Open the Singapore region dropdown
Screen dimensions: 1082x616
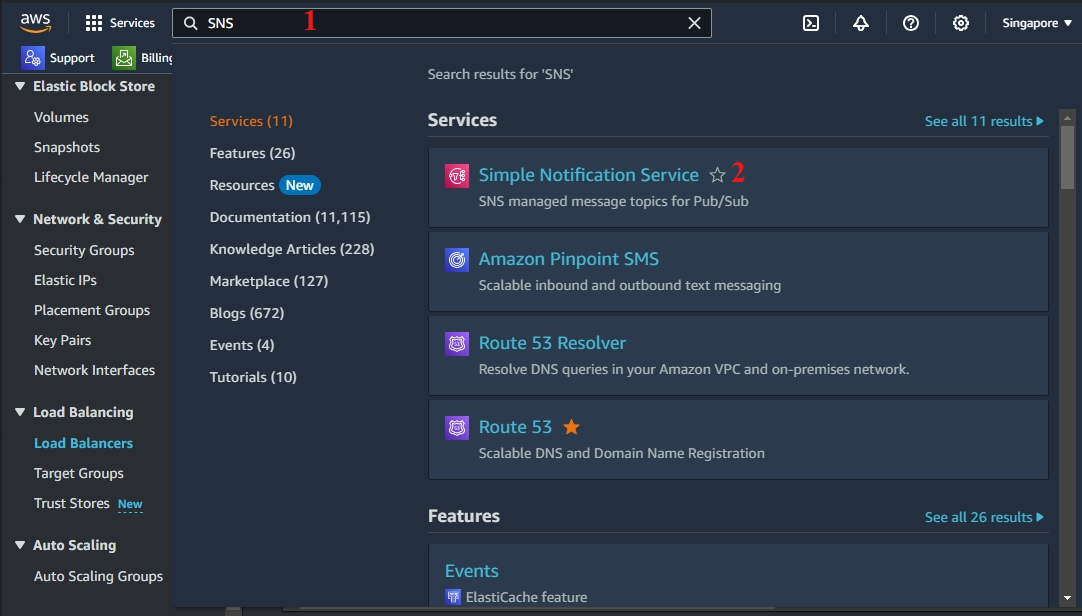click(1036, 23)
